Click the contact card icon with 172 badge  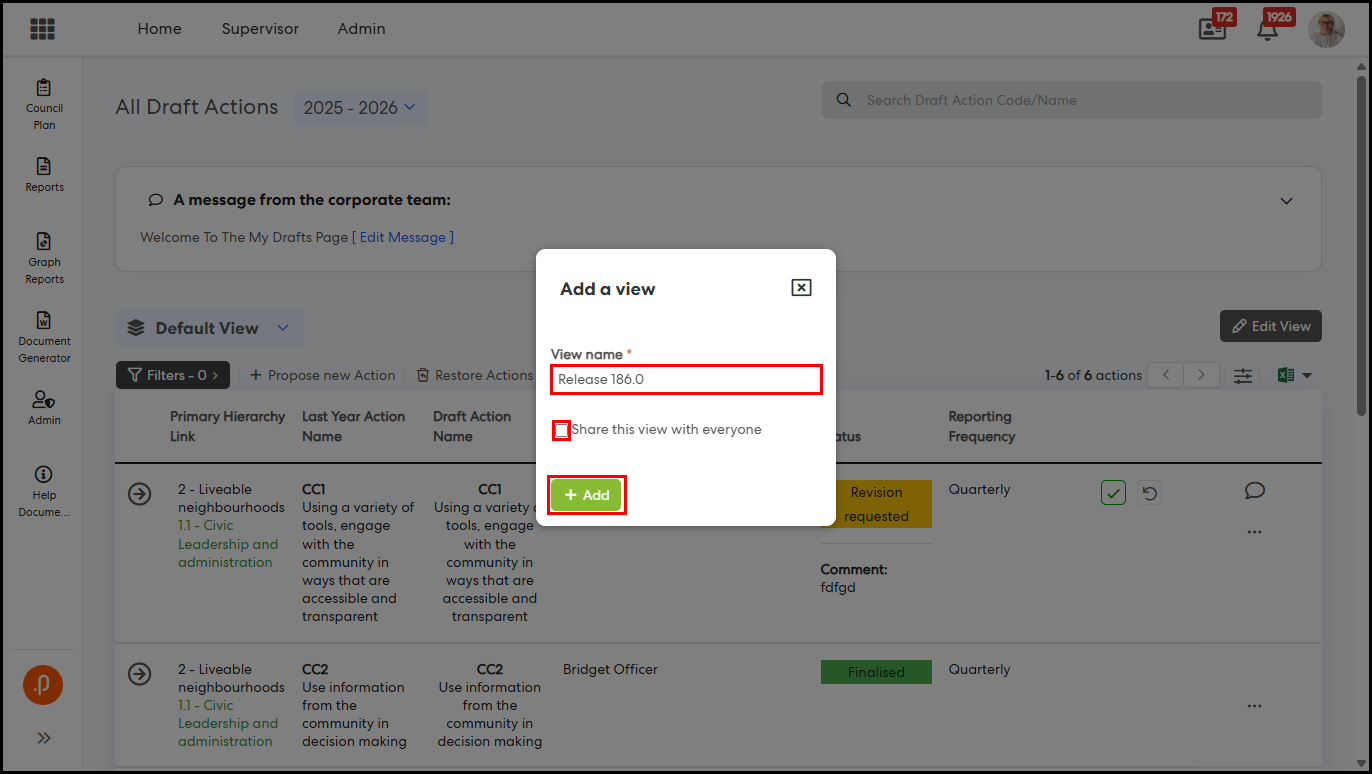tap(1212, 29)
